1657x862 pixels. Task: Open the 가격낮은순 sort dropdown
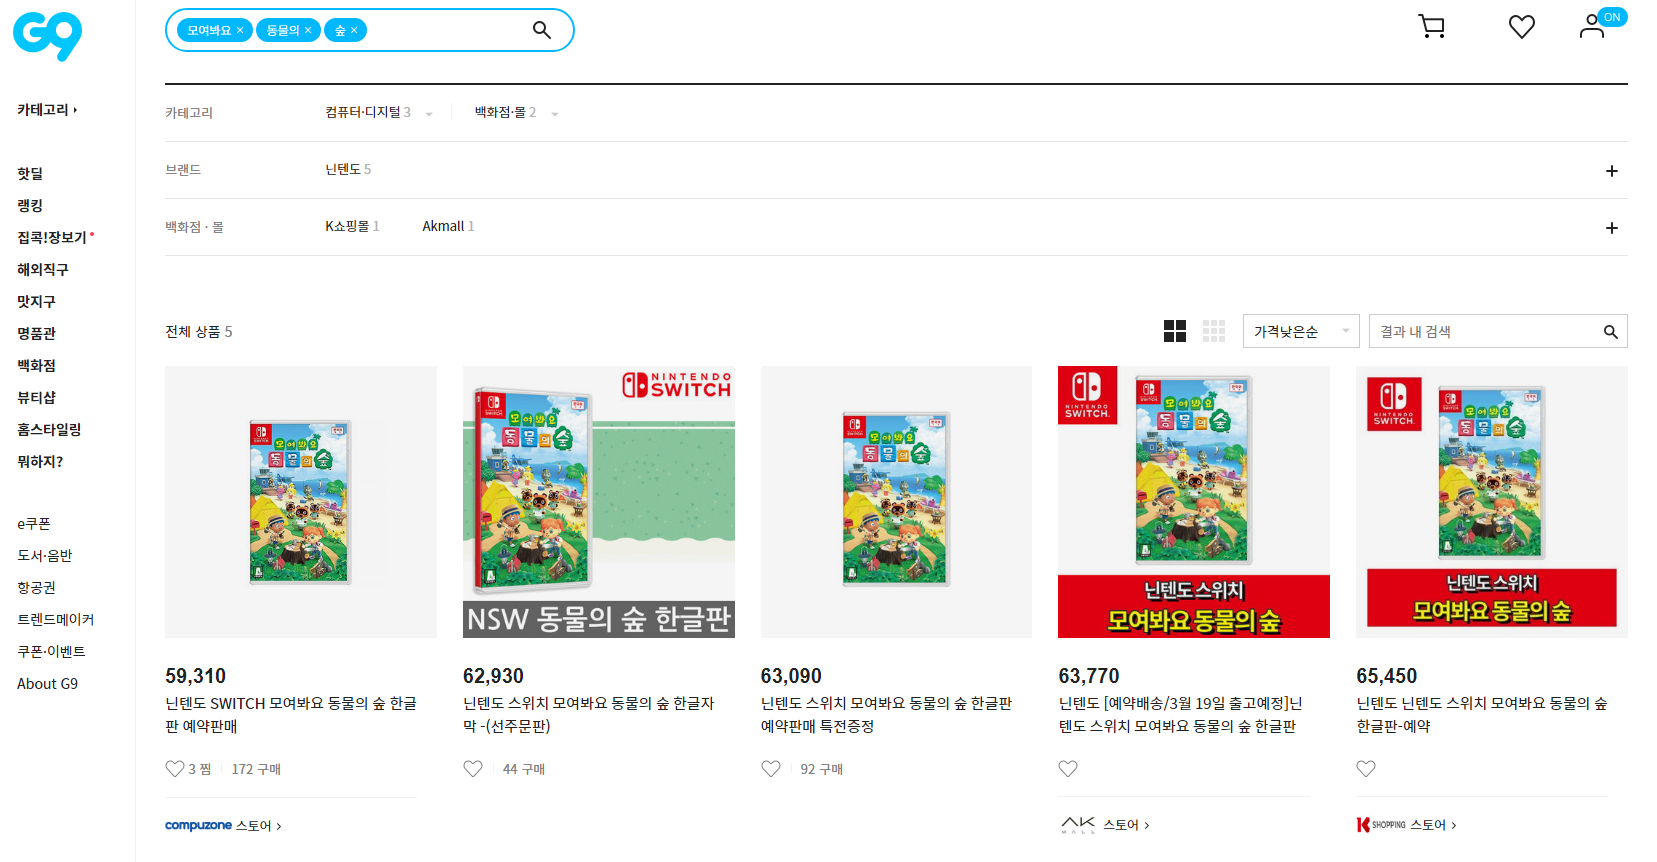[1301, 331]
